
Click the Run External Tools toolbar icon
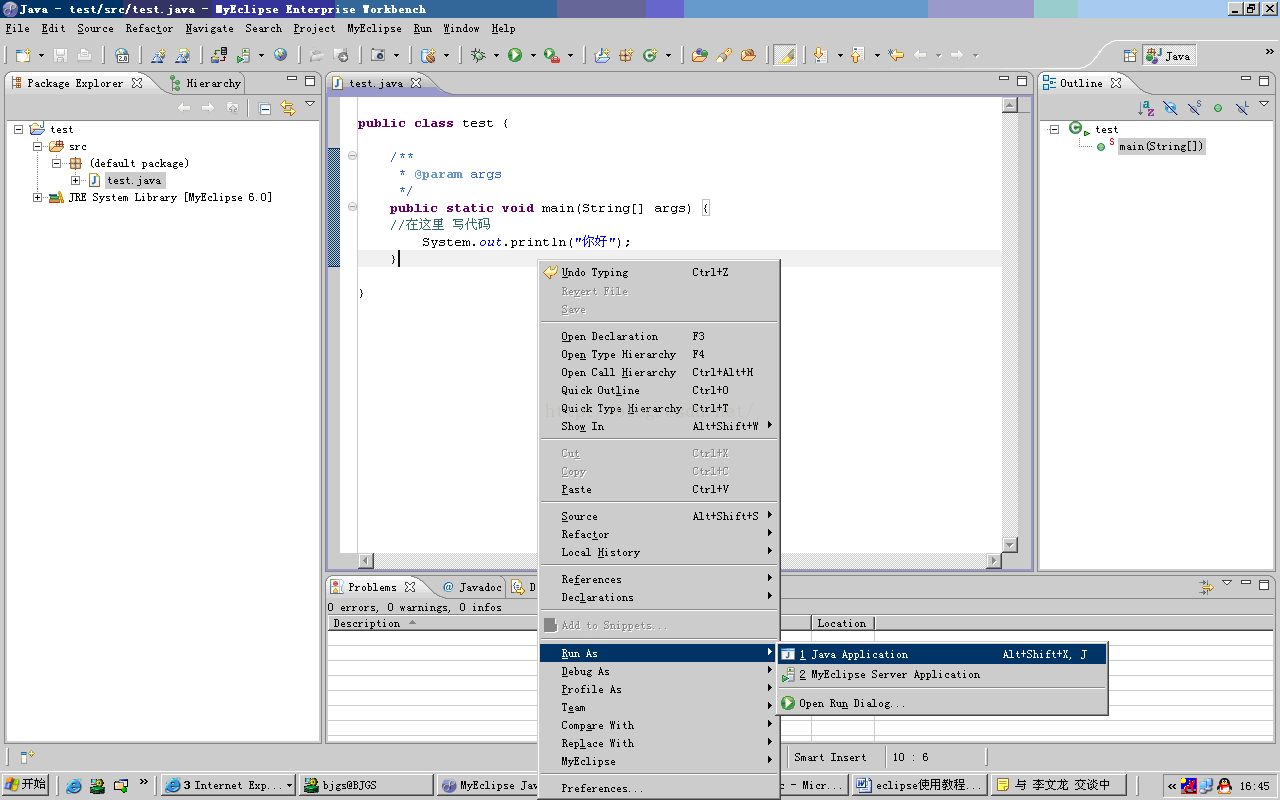pos(551,55)
